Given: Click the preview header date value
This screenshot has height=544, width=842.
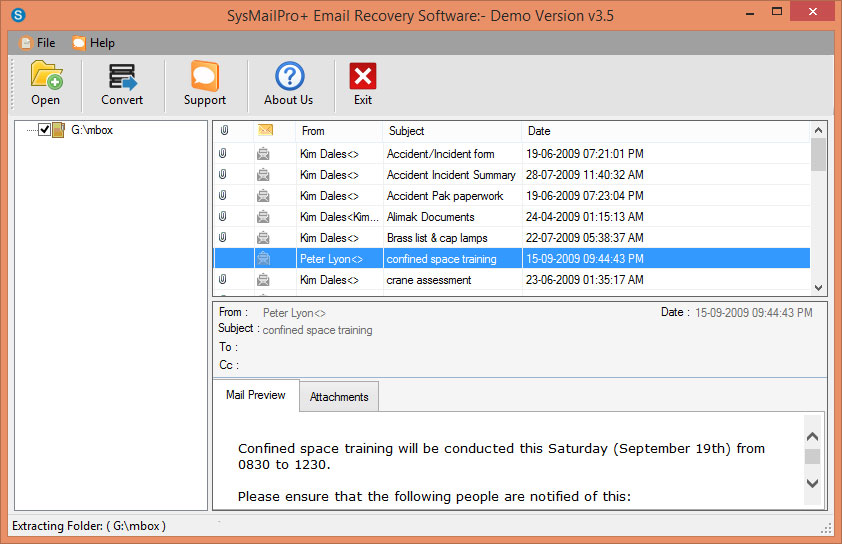Looking at the screenshot, I should click(x=754, y=313).
